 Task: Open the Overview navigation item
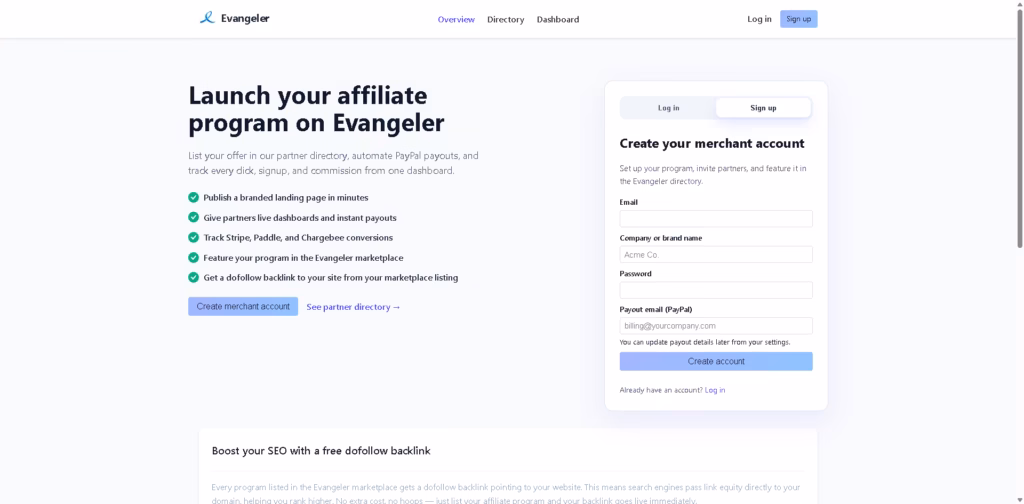click(456, 20)
